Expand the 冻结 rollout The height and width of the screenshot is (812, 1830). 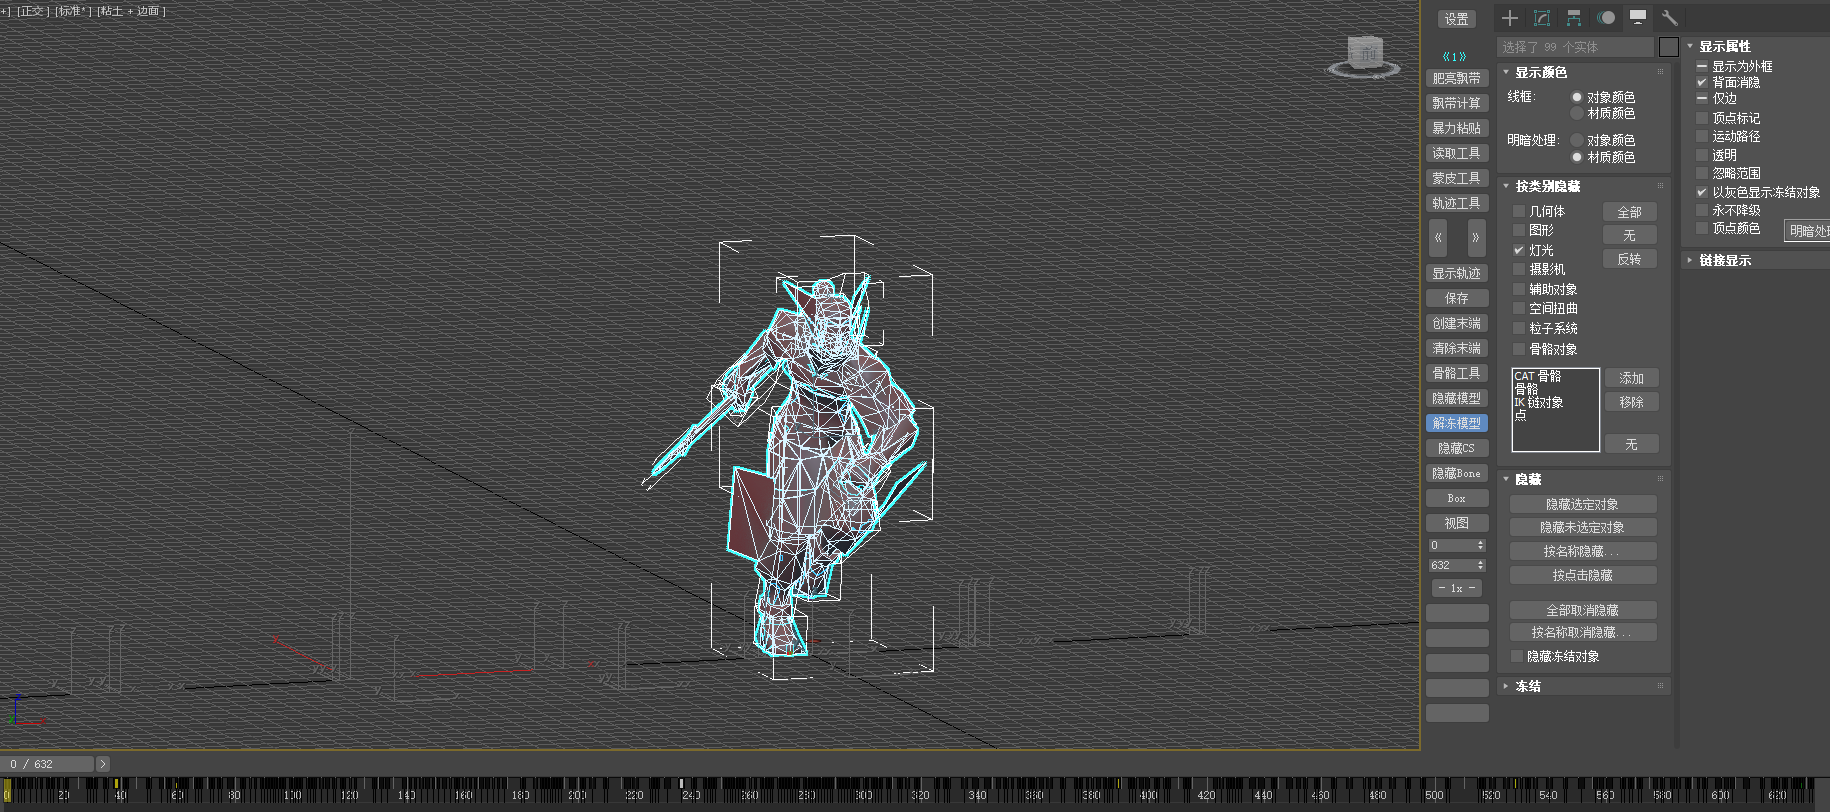point(1528,686)
